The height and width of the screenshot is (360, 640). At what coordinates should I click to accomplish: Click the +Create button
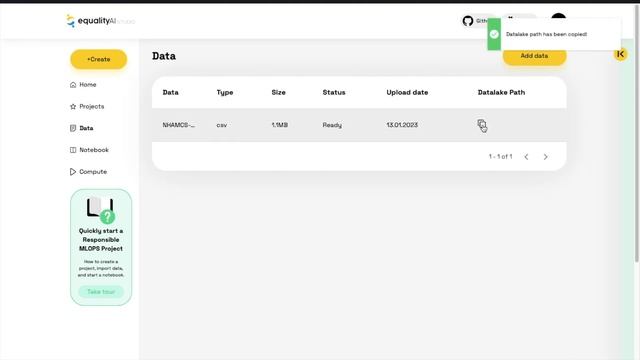click(x=98, y=59)
